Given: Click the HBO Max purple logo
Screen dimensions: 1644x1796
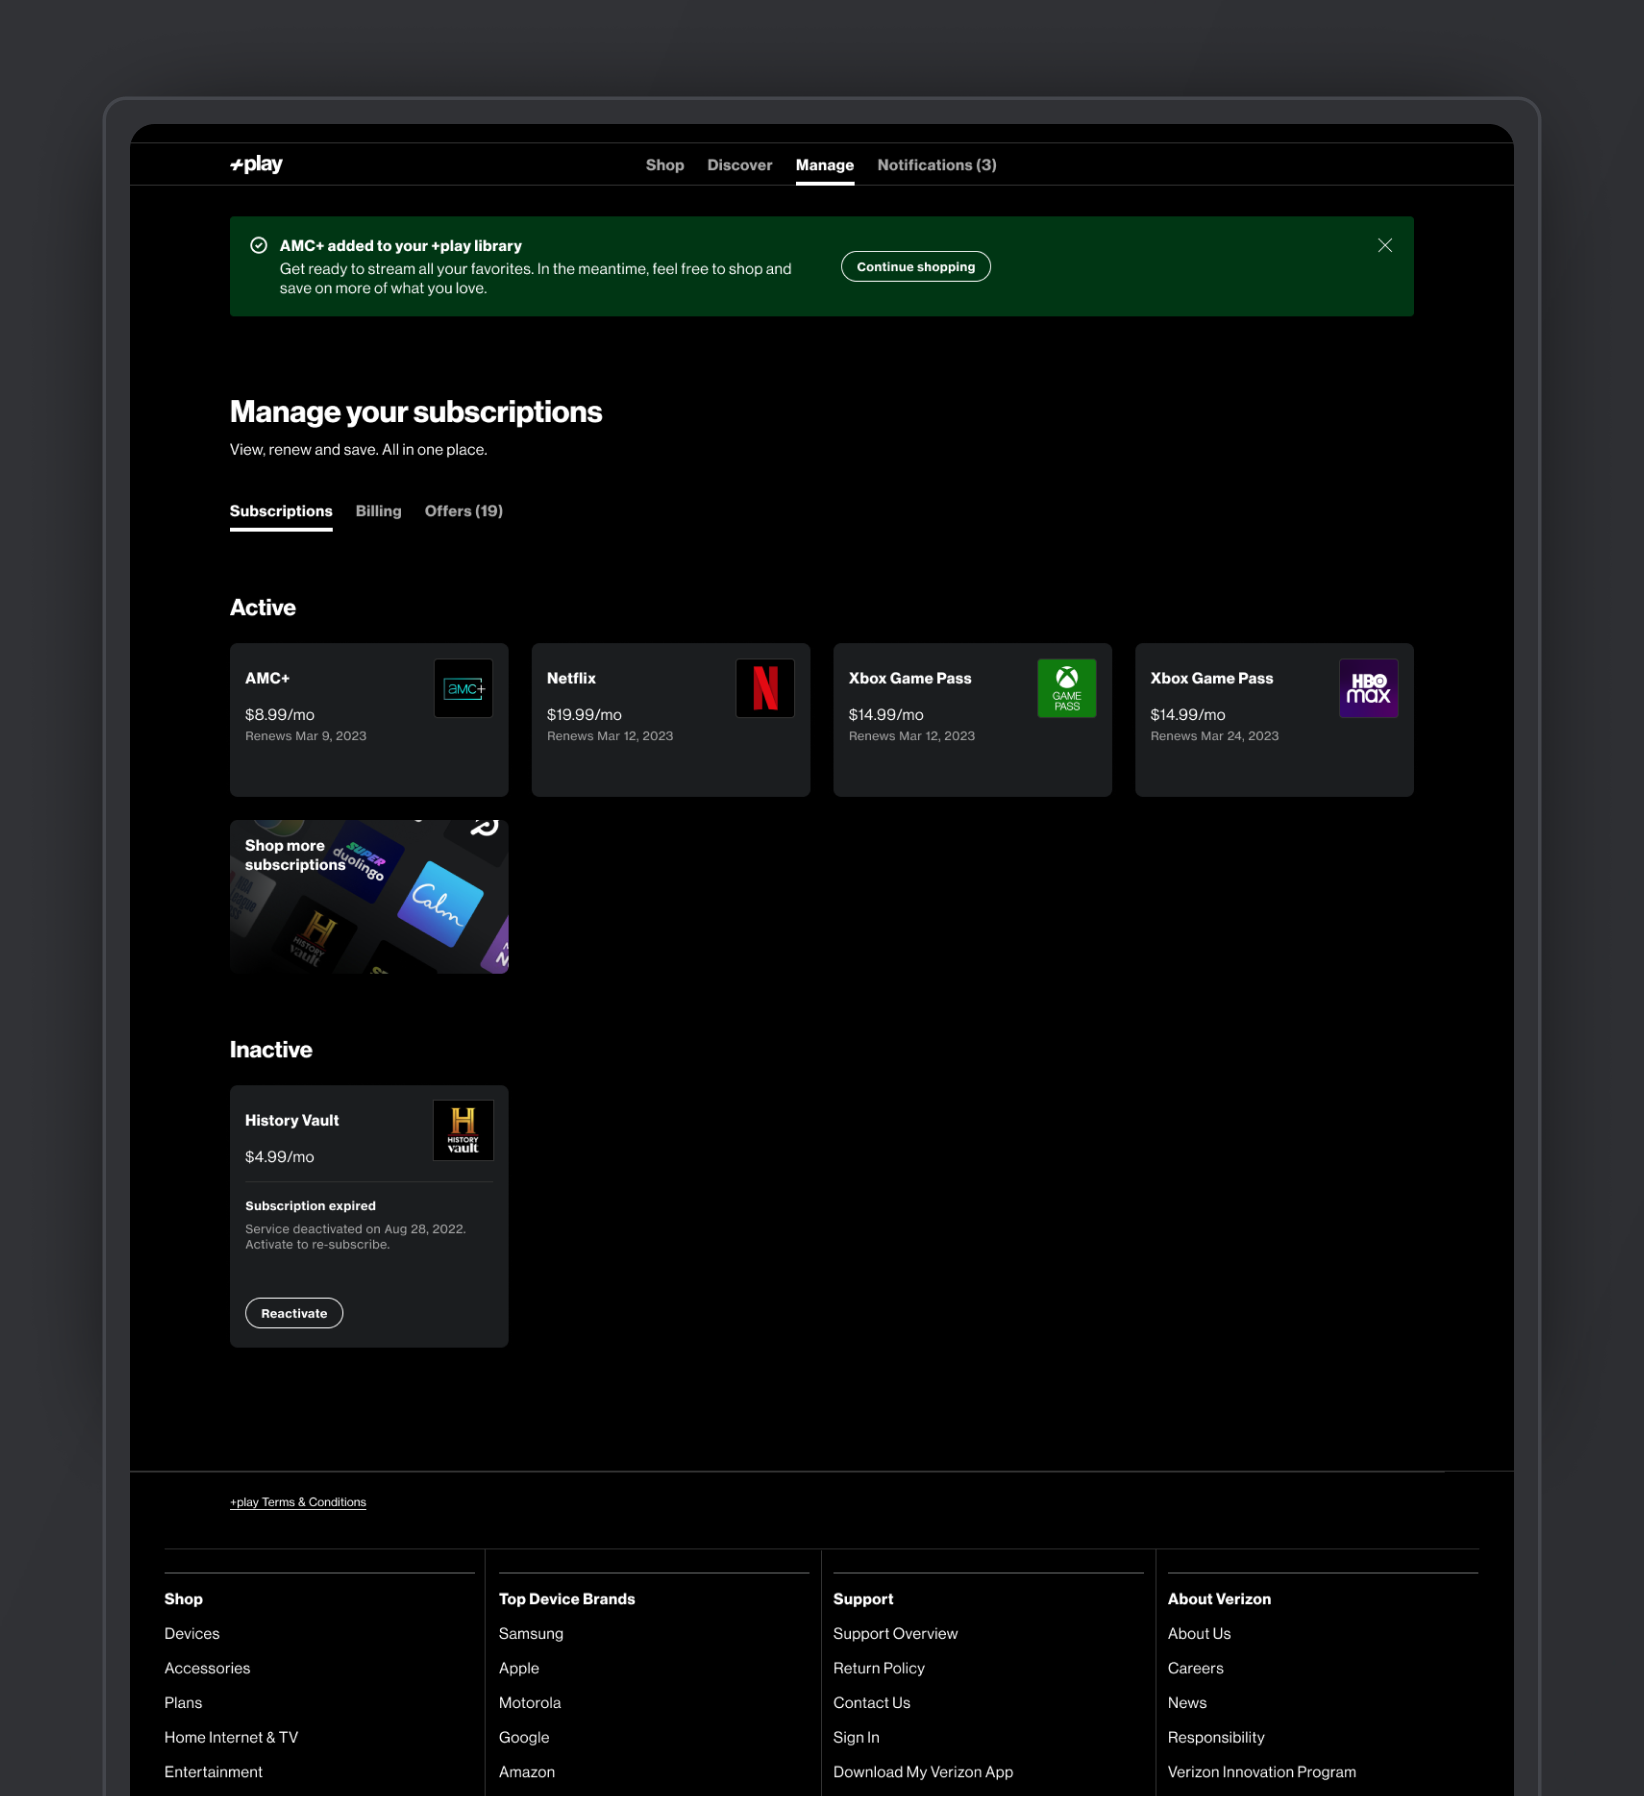Looking at the screenshot, I should 1368,688.
